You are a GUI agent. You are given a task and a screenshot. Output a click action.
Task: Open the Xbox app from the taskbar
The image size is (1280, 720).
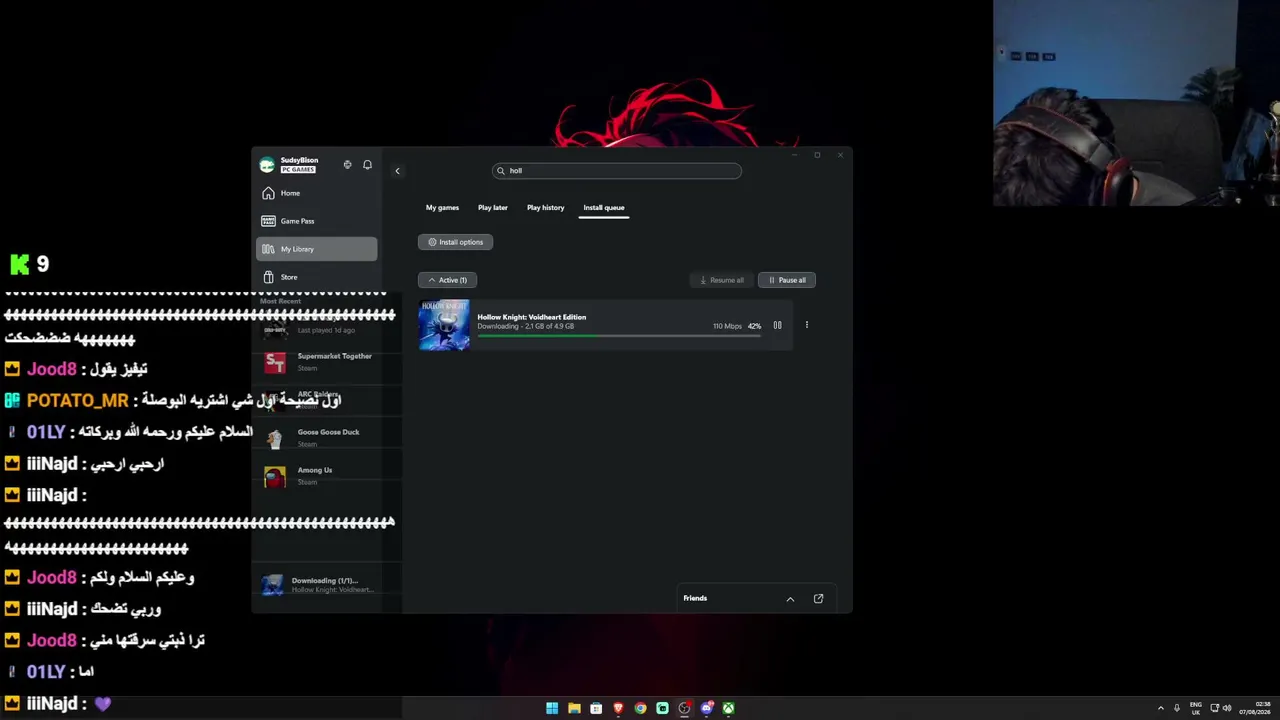click(729, 708)
